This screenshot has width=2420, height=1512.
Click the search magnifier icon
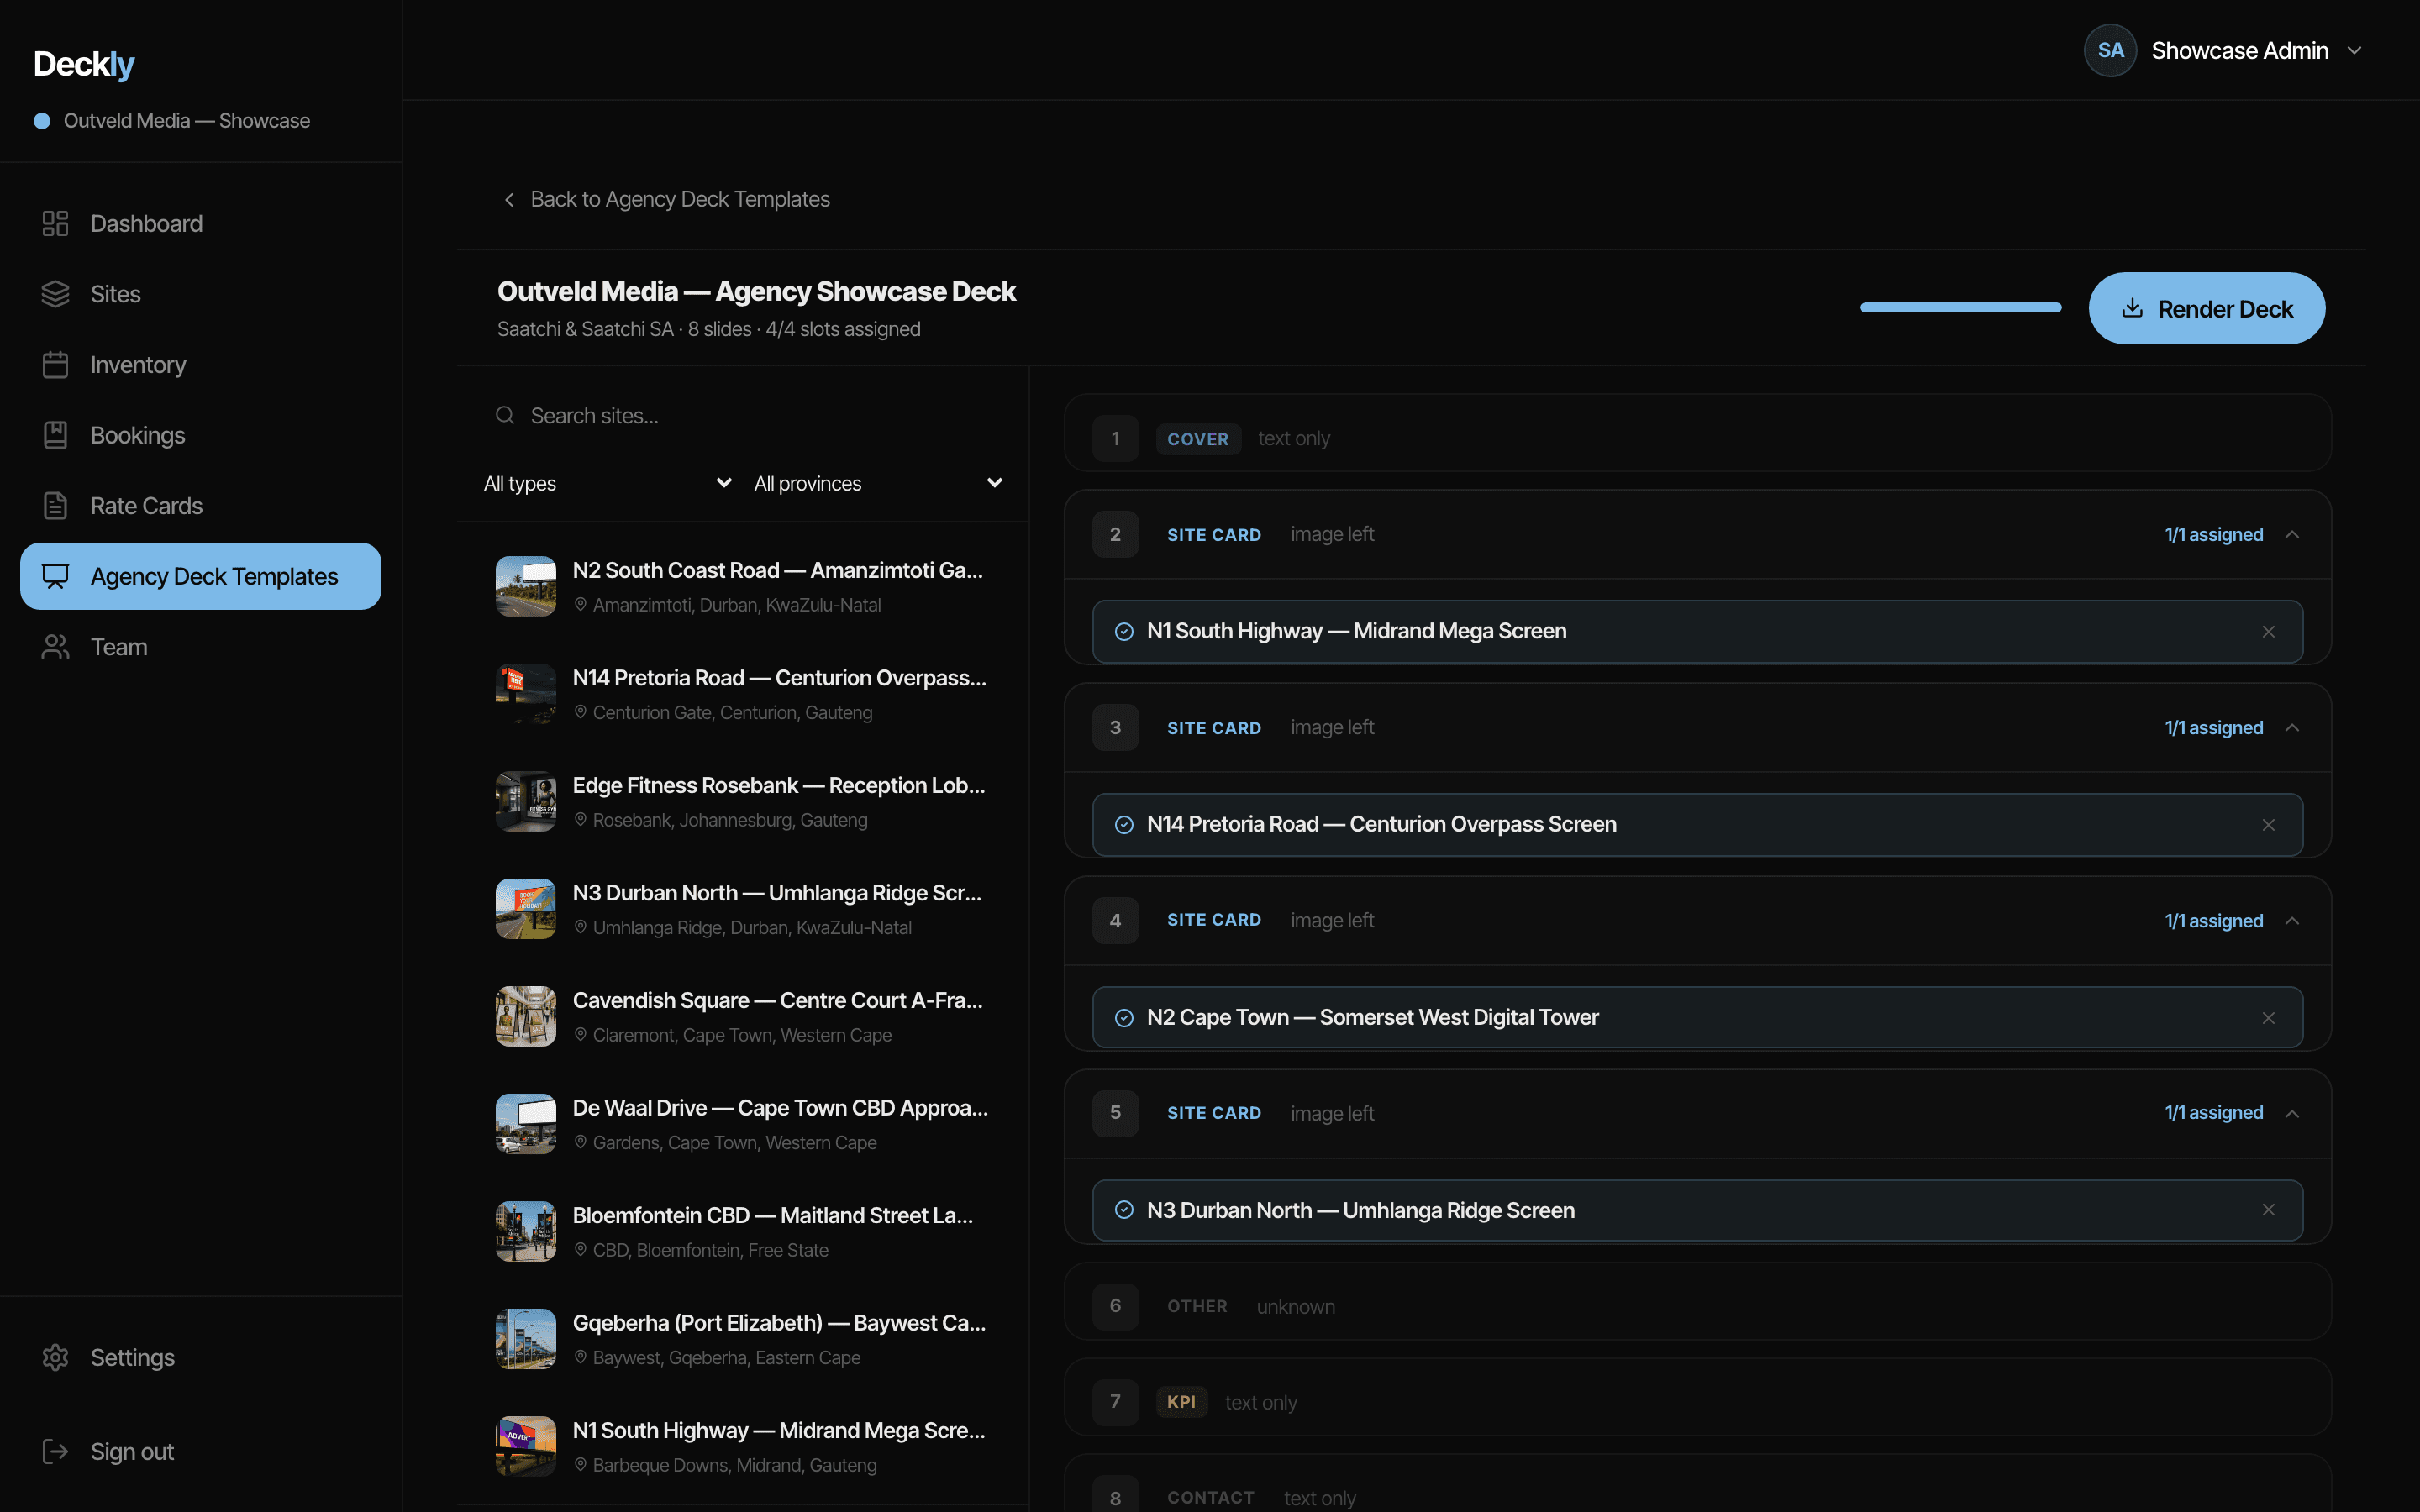tap(505, 415)
